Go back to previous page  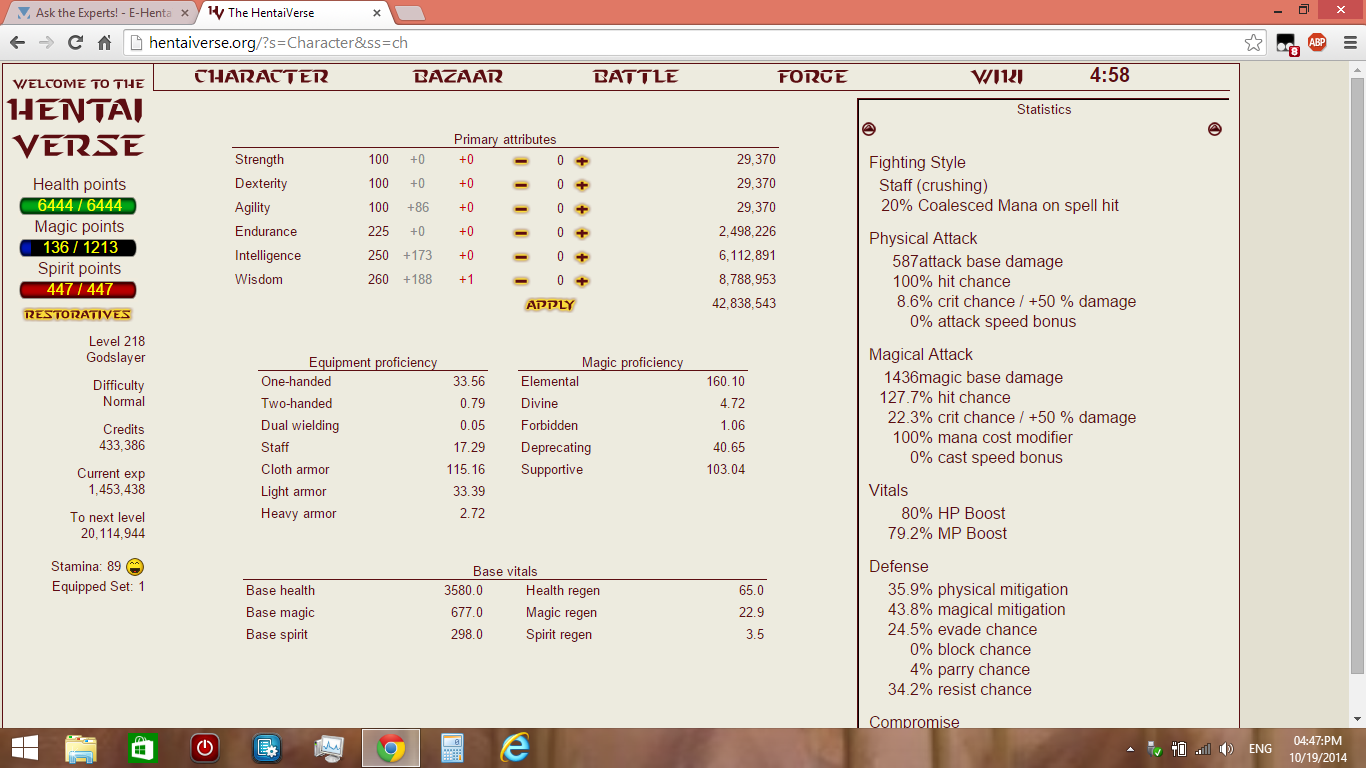[18, 43]
